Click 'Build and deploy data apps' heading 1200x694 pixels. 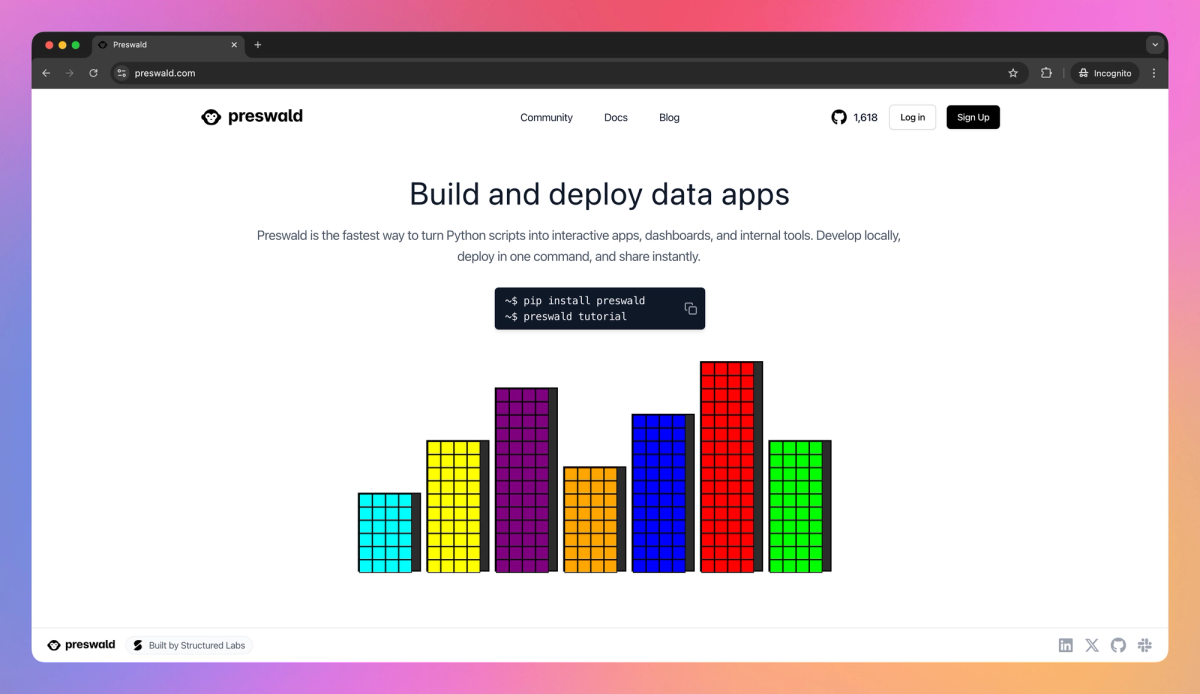(x=600, y=193)
